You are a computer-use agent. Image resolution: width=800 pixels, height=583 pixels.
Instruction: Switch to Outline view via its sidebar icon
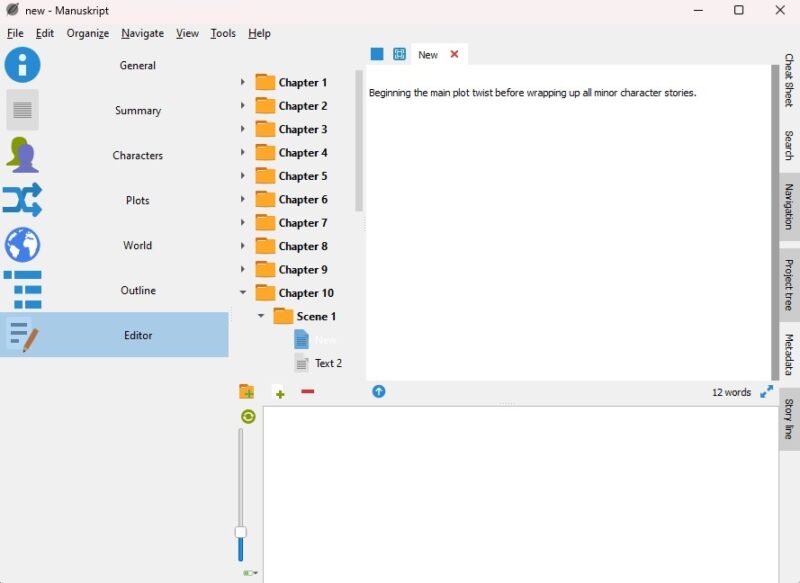[x=23, y=290]
